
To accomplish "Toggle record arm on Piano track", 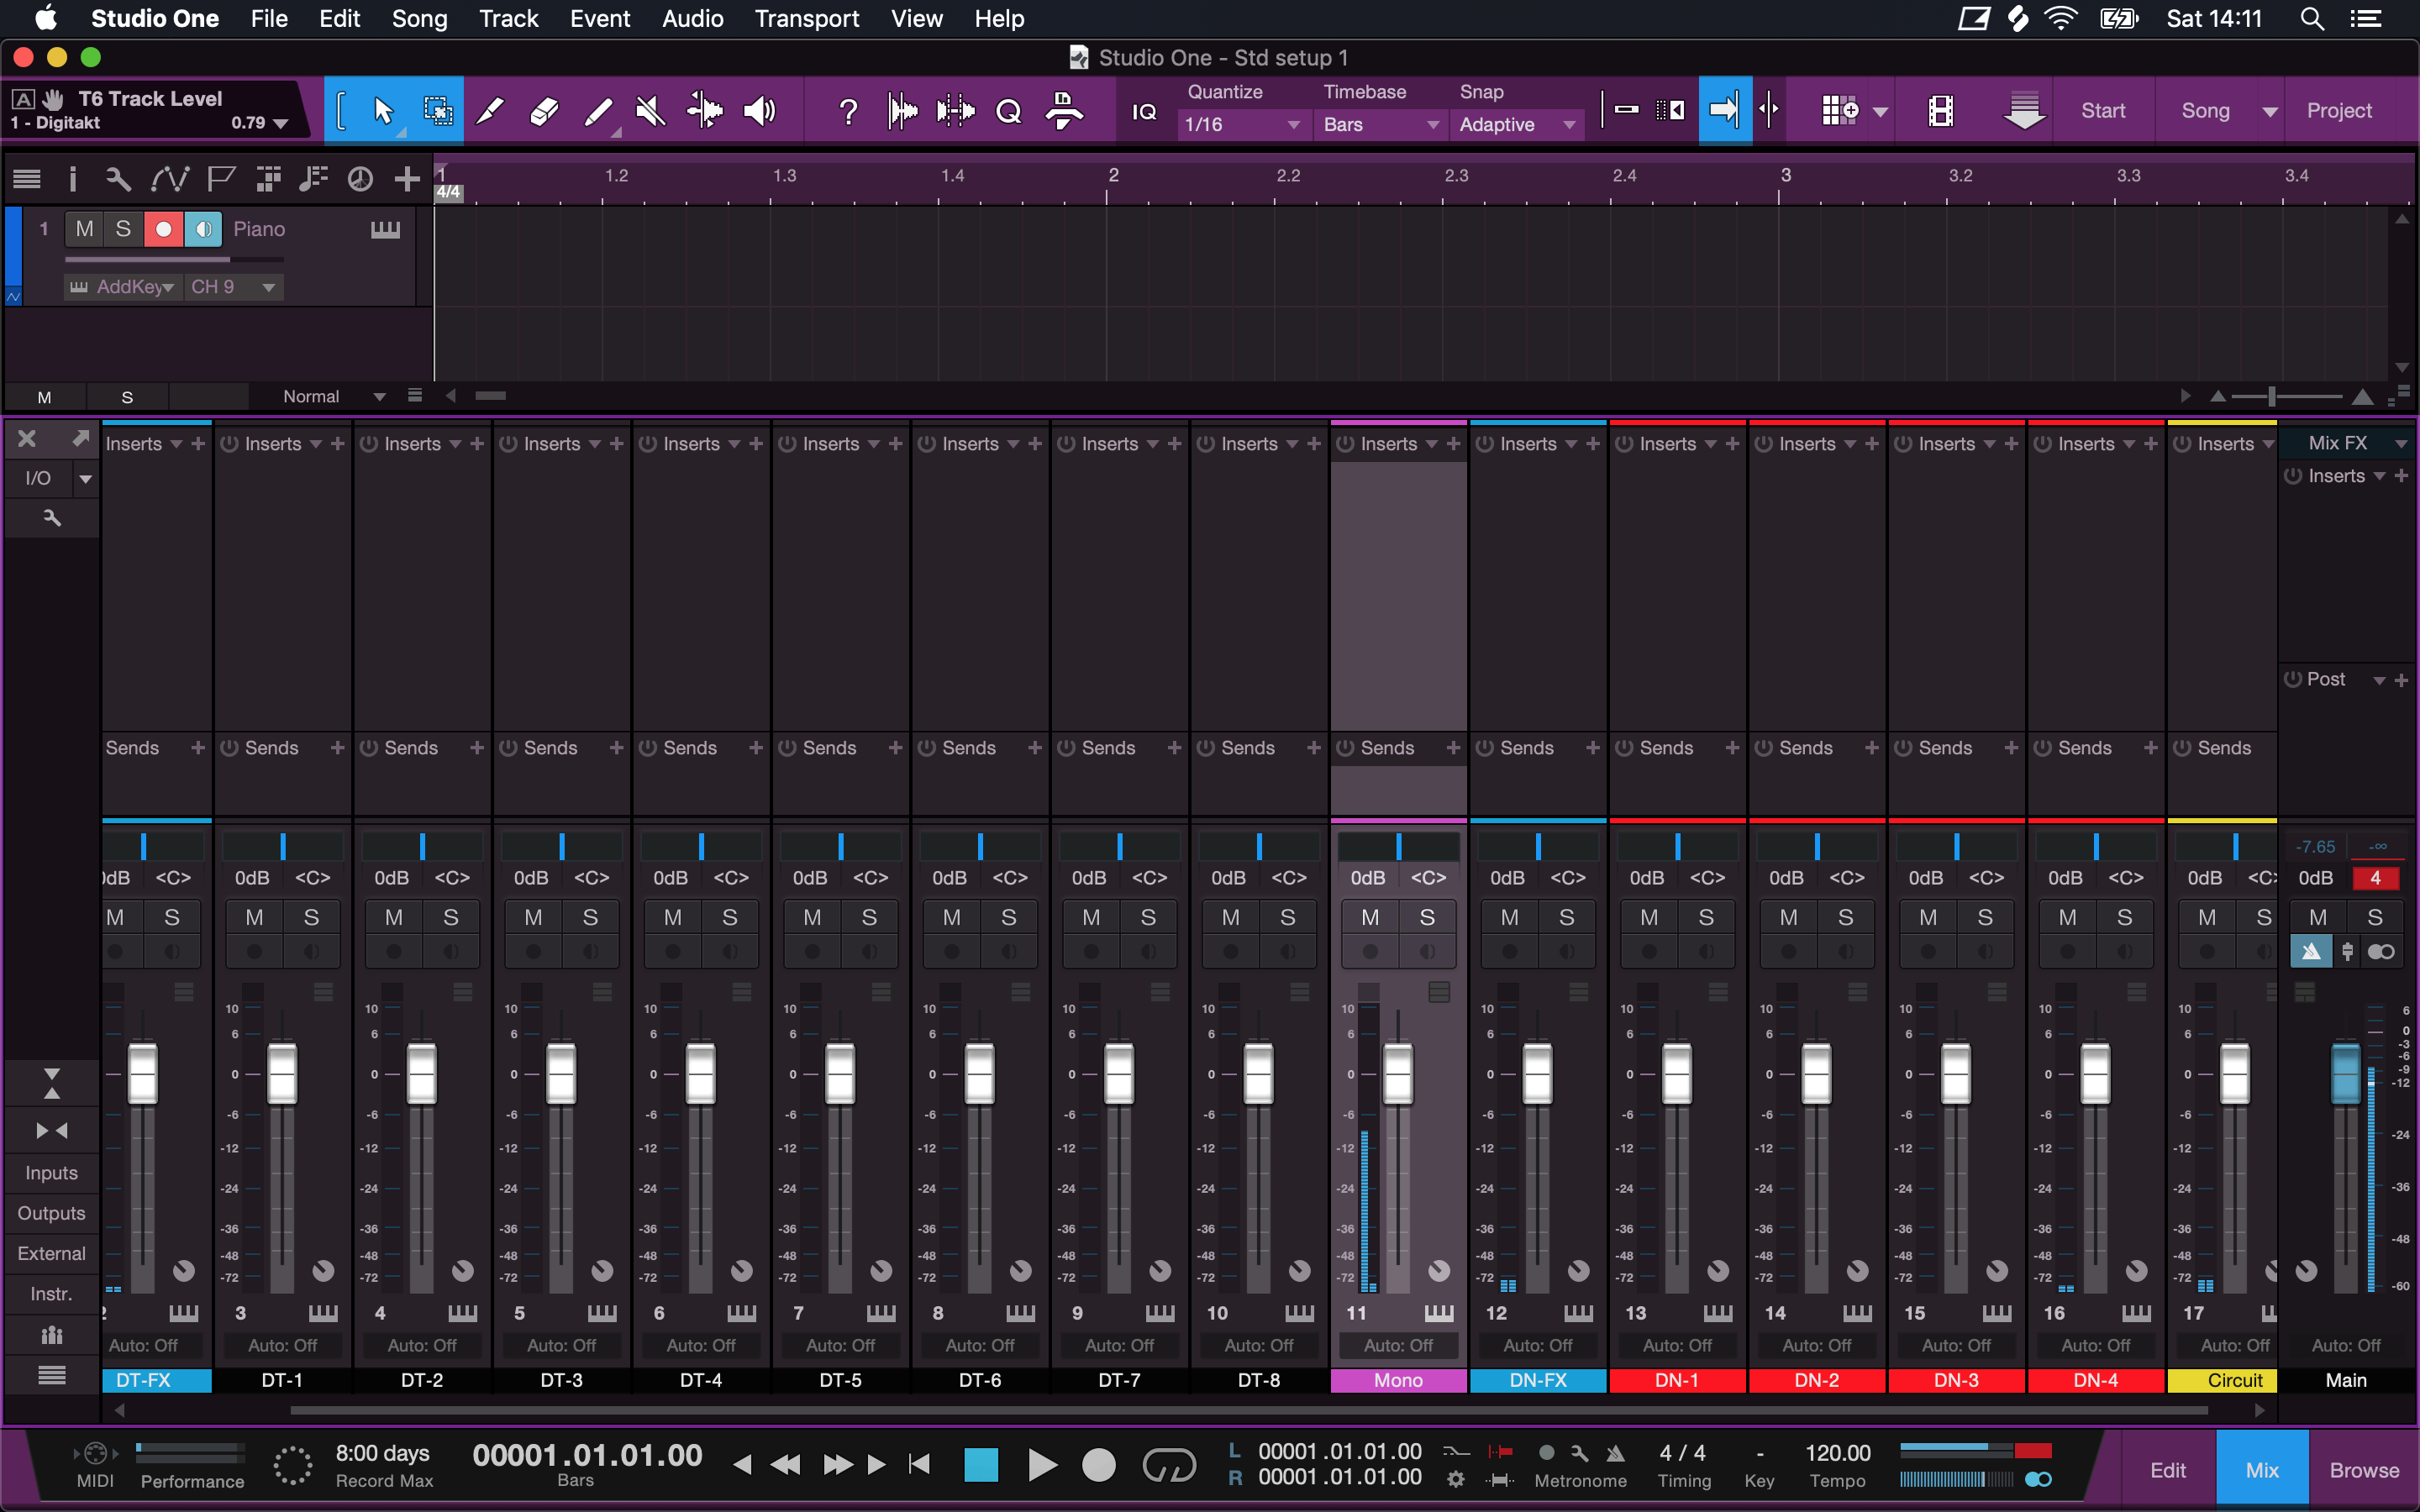I will (x=164, y=229).
